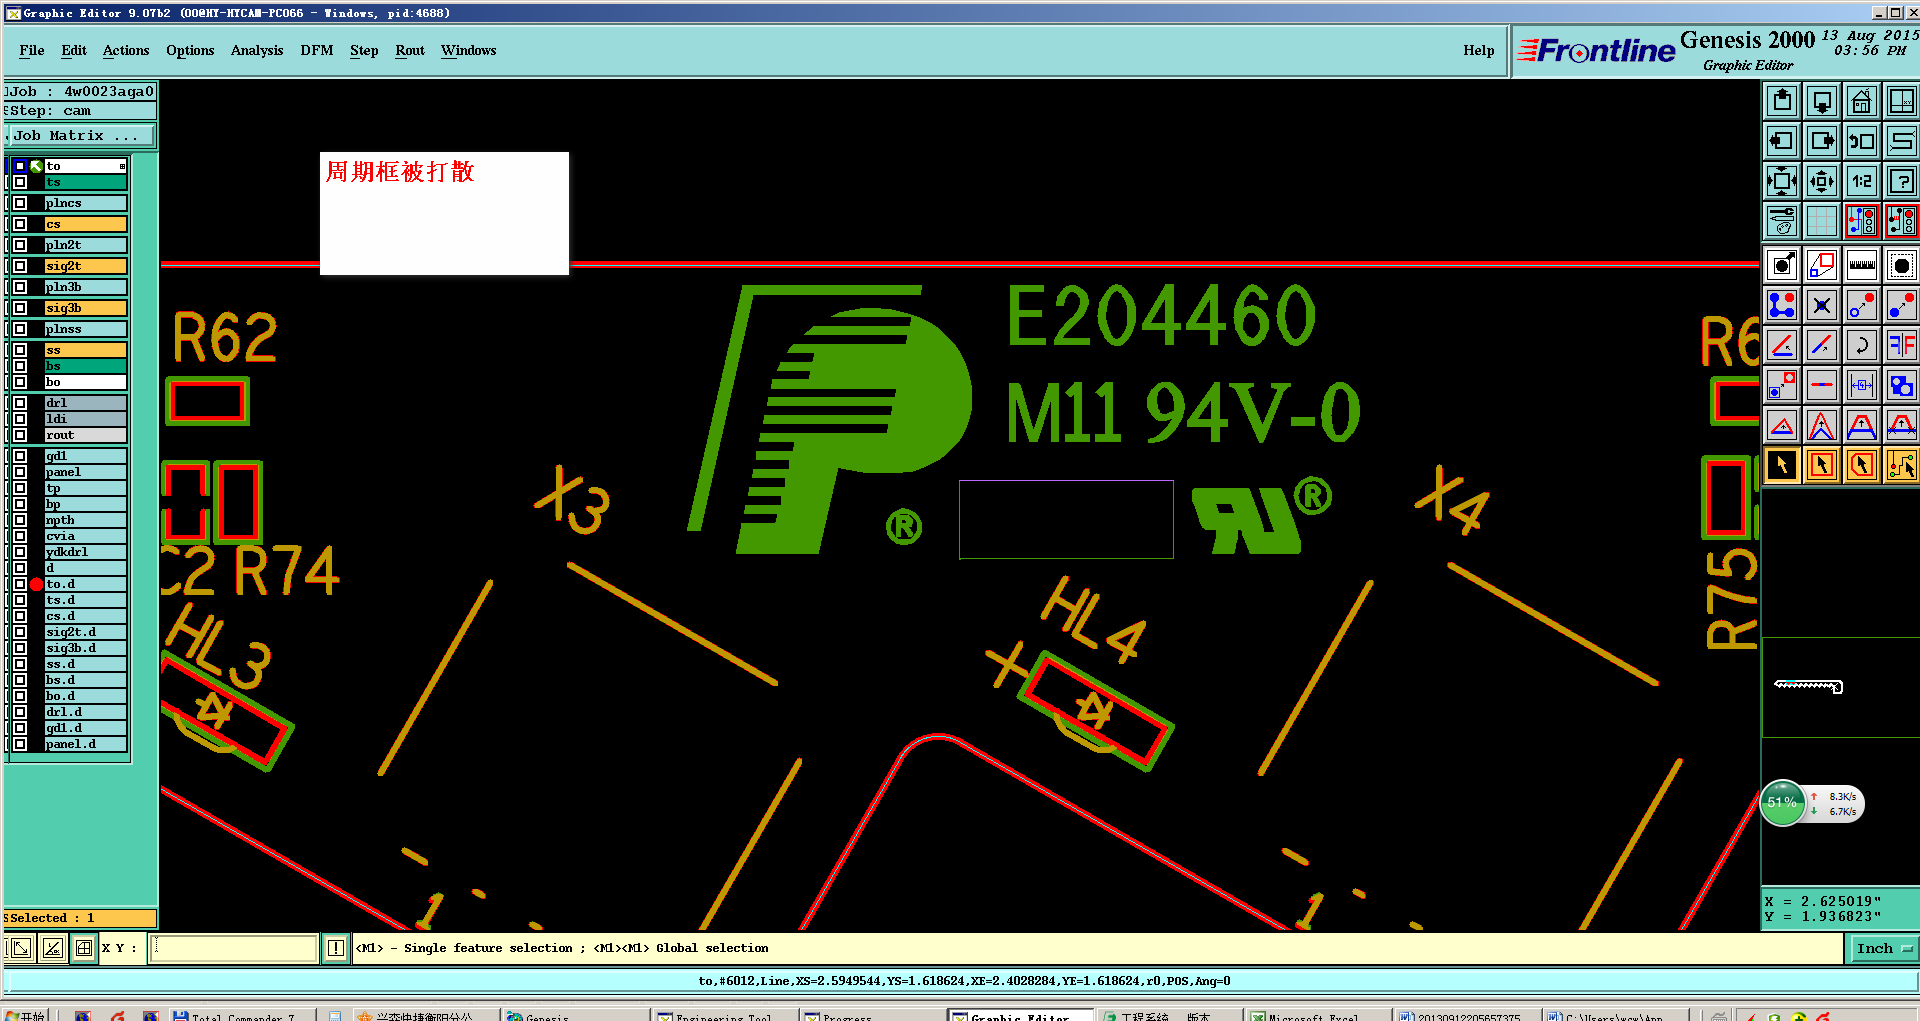Open the Help menu button
Image resolution: width=1920 pixels, height=1021 pixels.
[x=1479, y=51]
